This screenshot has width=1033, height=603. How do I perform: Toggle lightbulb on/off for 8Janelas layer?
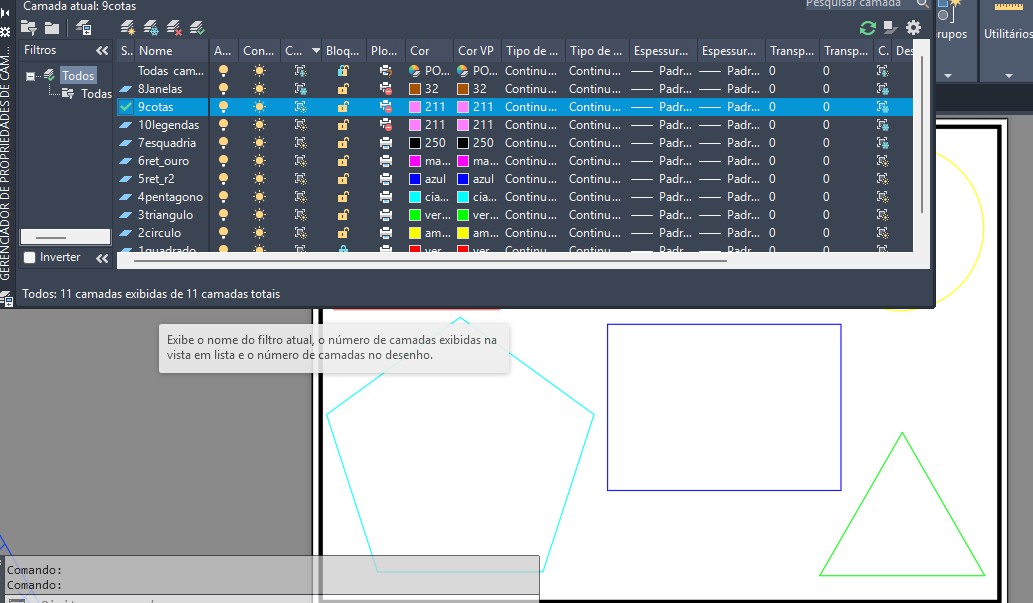(x=223, y=89)
